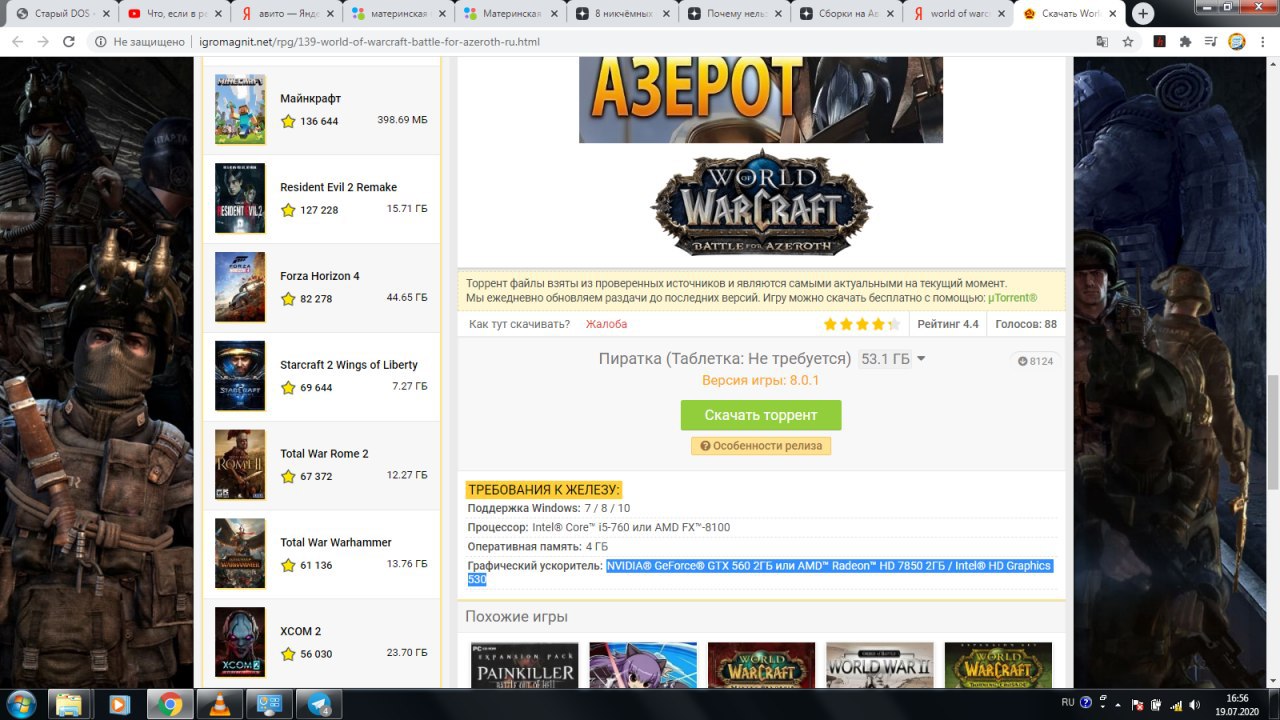Click the red 'Жалоба' link
1280x720 pixels.
click(x=606, y=324)
